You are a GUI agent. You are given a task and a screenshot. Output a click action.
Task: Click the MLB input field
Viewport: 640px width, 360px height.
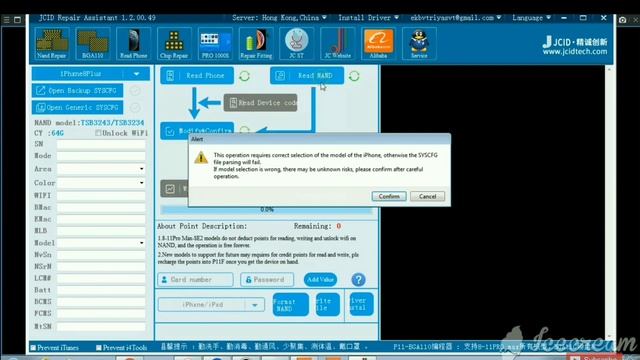[101, 231]
